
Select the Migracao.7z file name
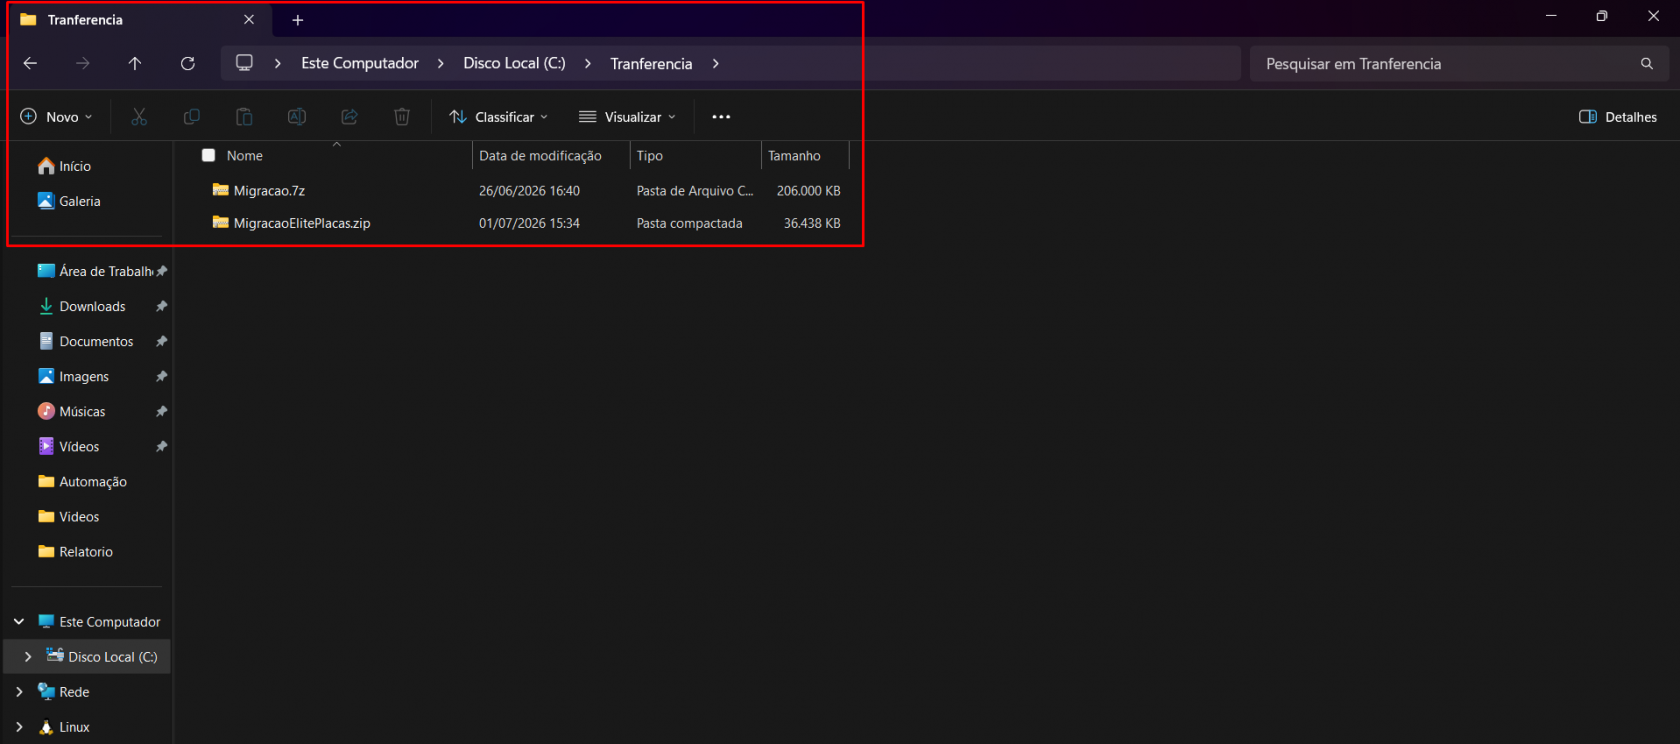pos(269,190)
